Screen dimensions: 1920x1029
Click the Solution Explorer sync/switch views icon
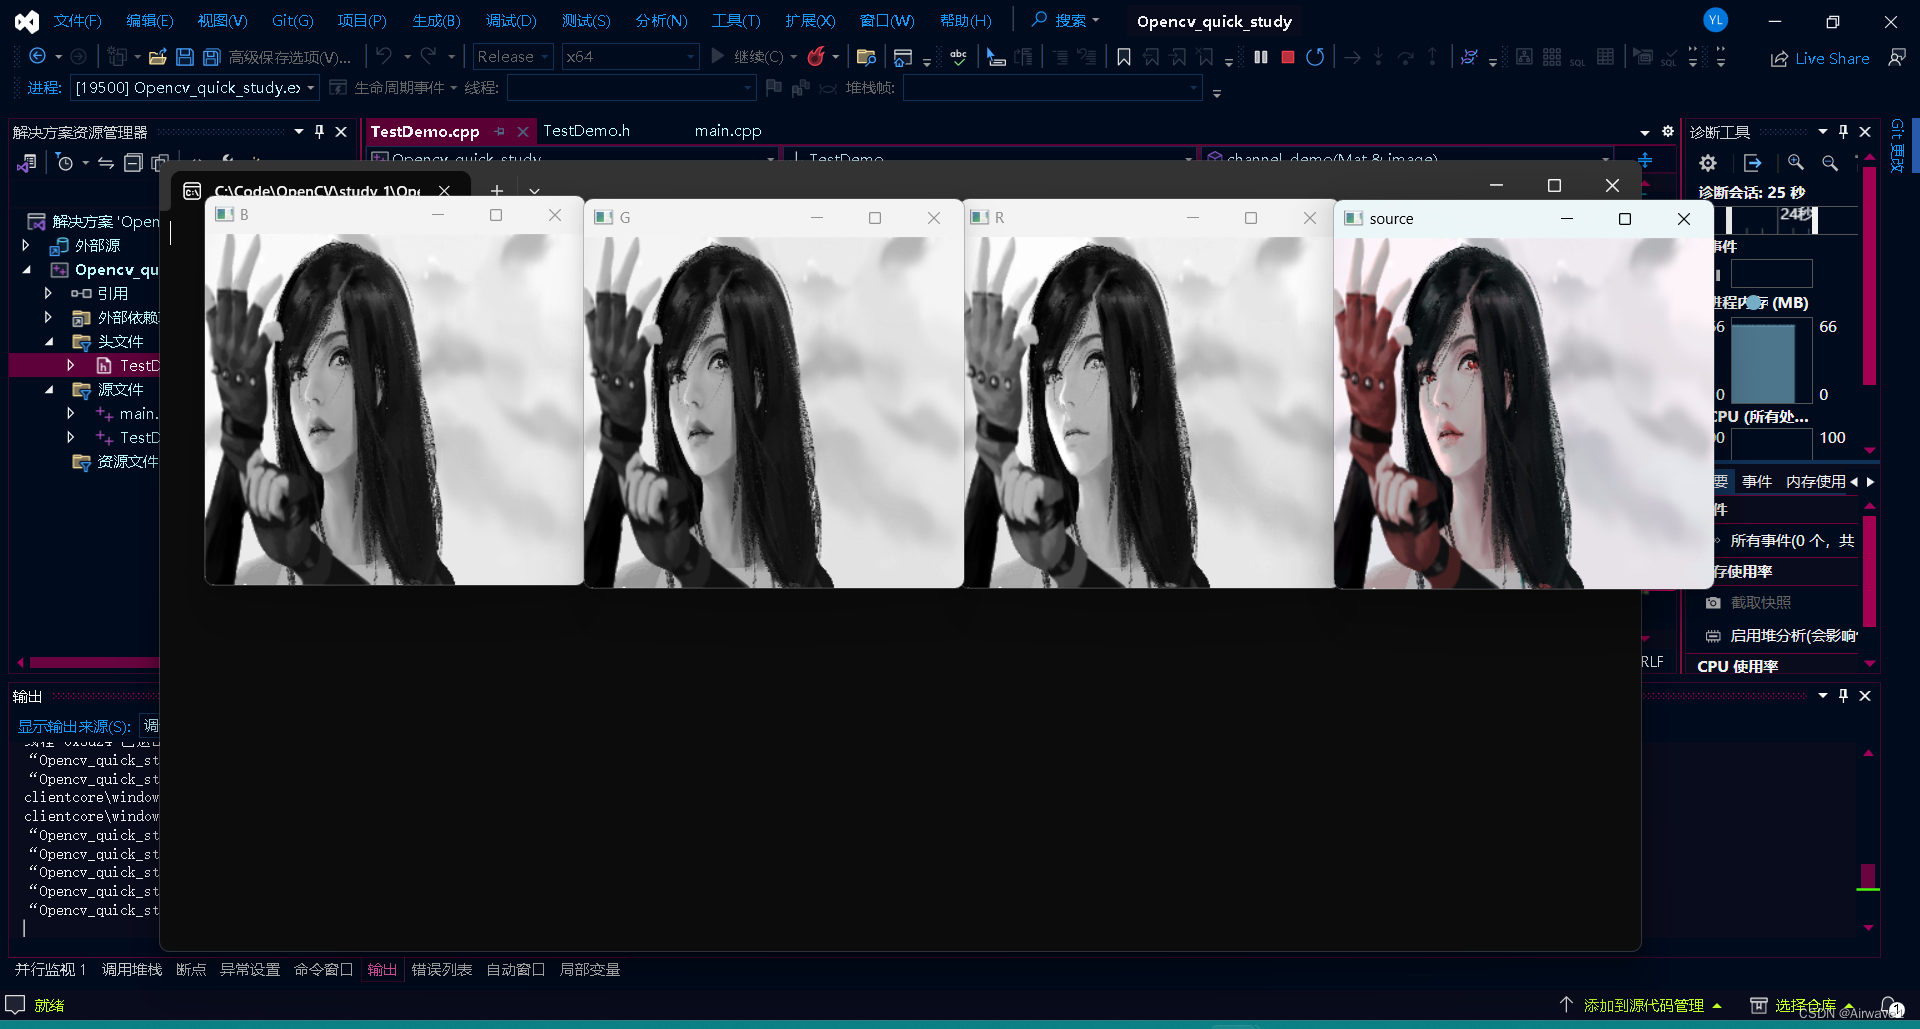[x=105, y=162]
